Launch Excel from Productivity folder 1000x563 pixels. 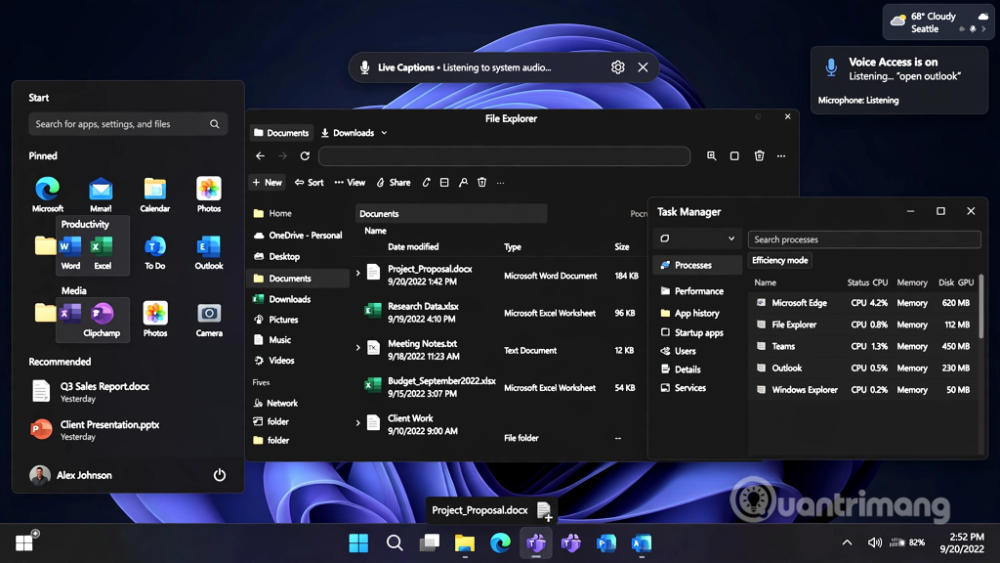pos(102,252)
